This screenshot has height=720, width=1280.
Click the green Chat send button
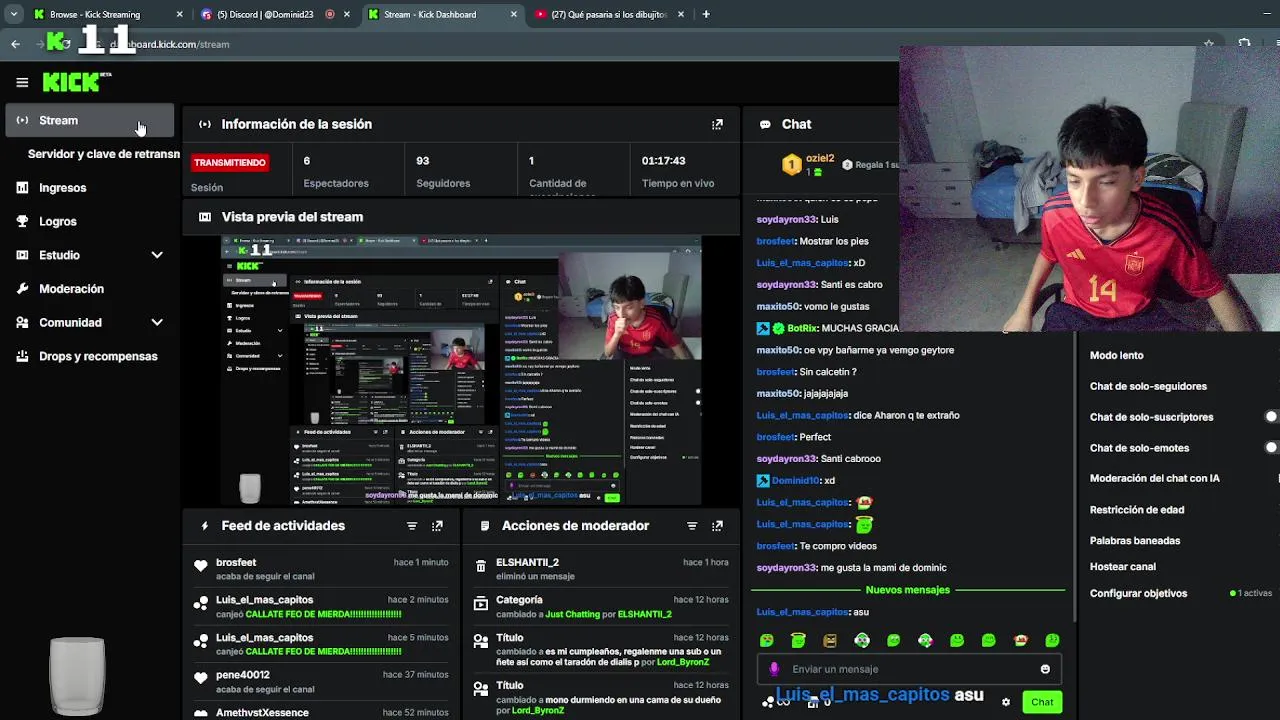pos(1042,702)
